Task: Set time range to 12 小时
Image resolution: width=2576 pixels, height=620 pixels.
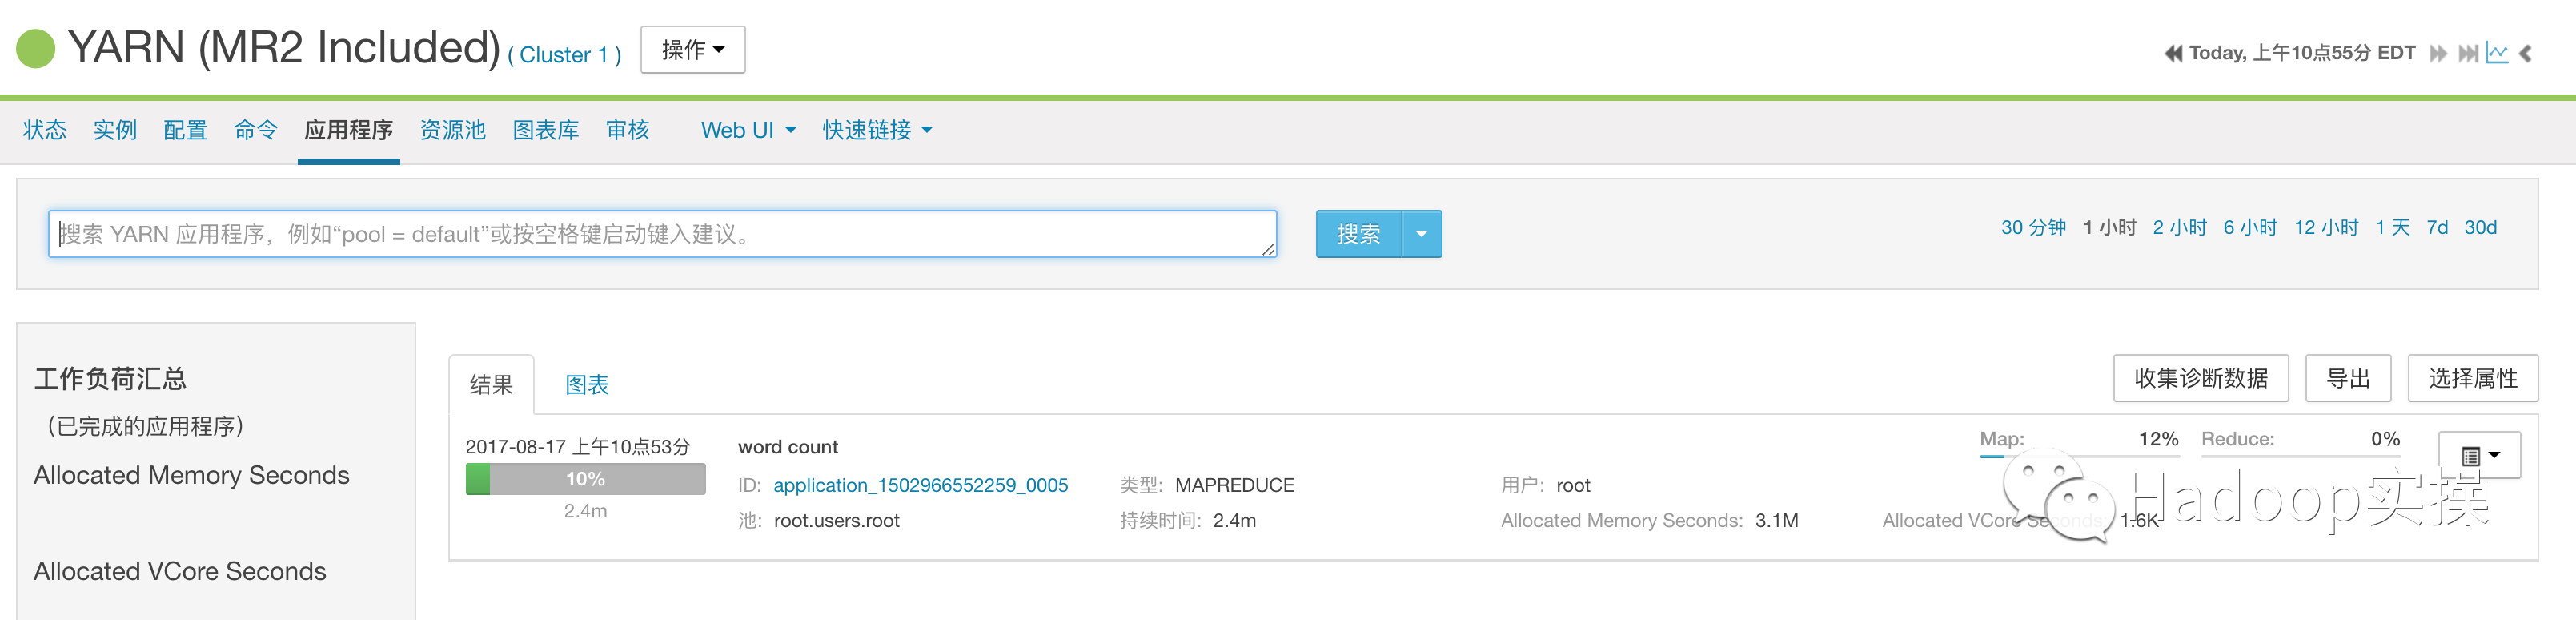Action: [2326, 227]
